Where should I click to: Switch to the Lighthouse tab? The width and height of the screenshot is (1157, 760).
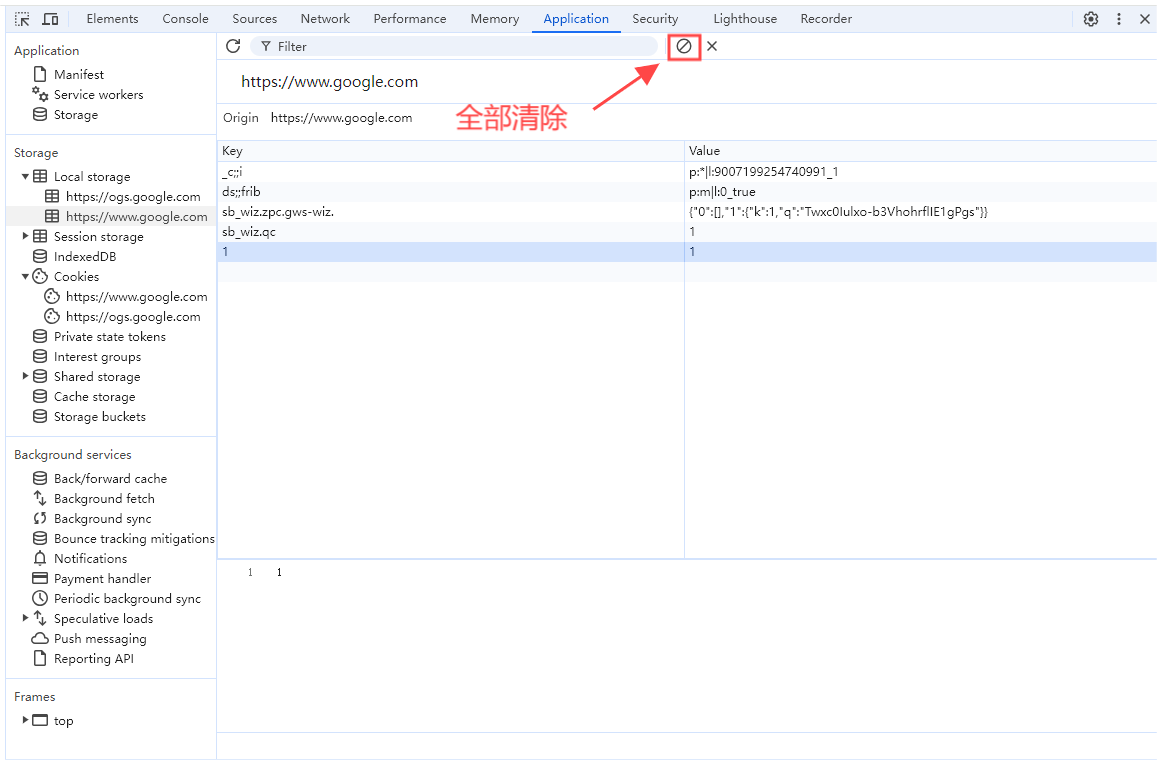pos(745,19)
